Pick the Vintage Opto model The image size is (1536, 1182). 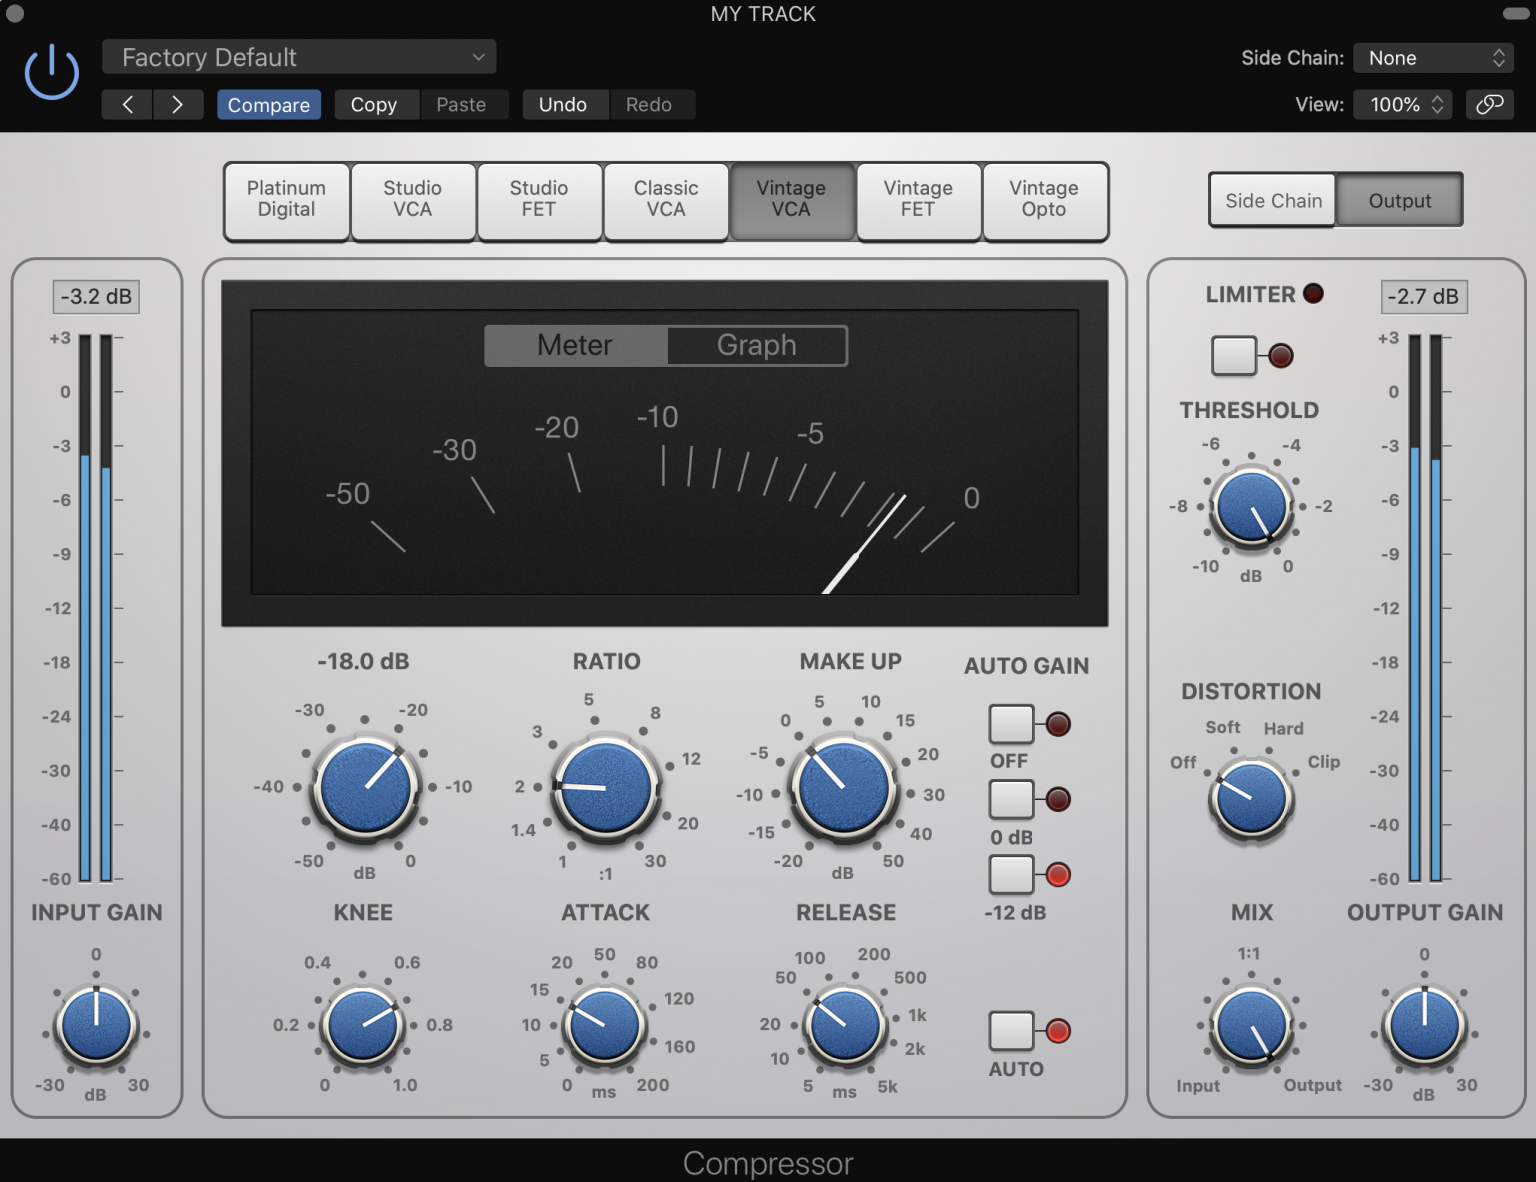[x=1044, y=201]
